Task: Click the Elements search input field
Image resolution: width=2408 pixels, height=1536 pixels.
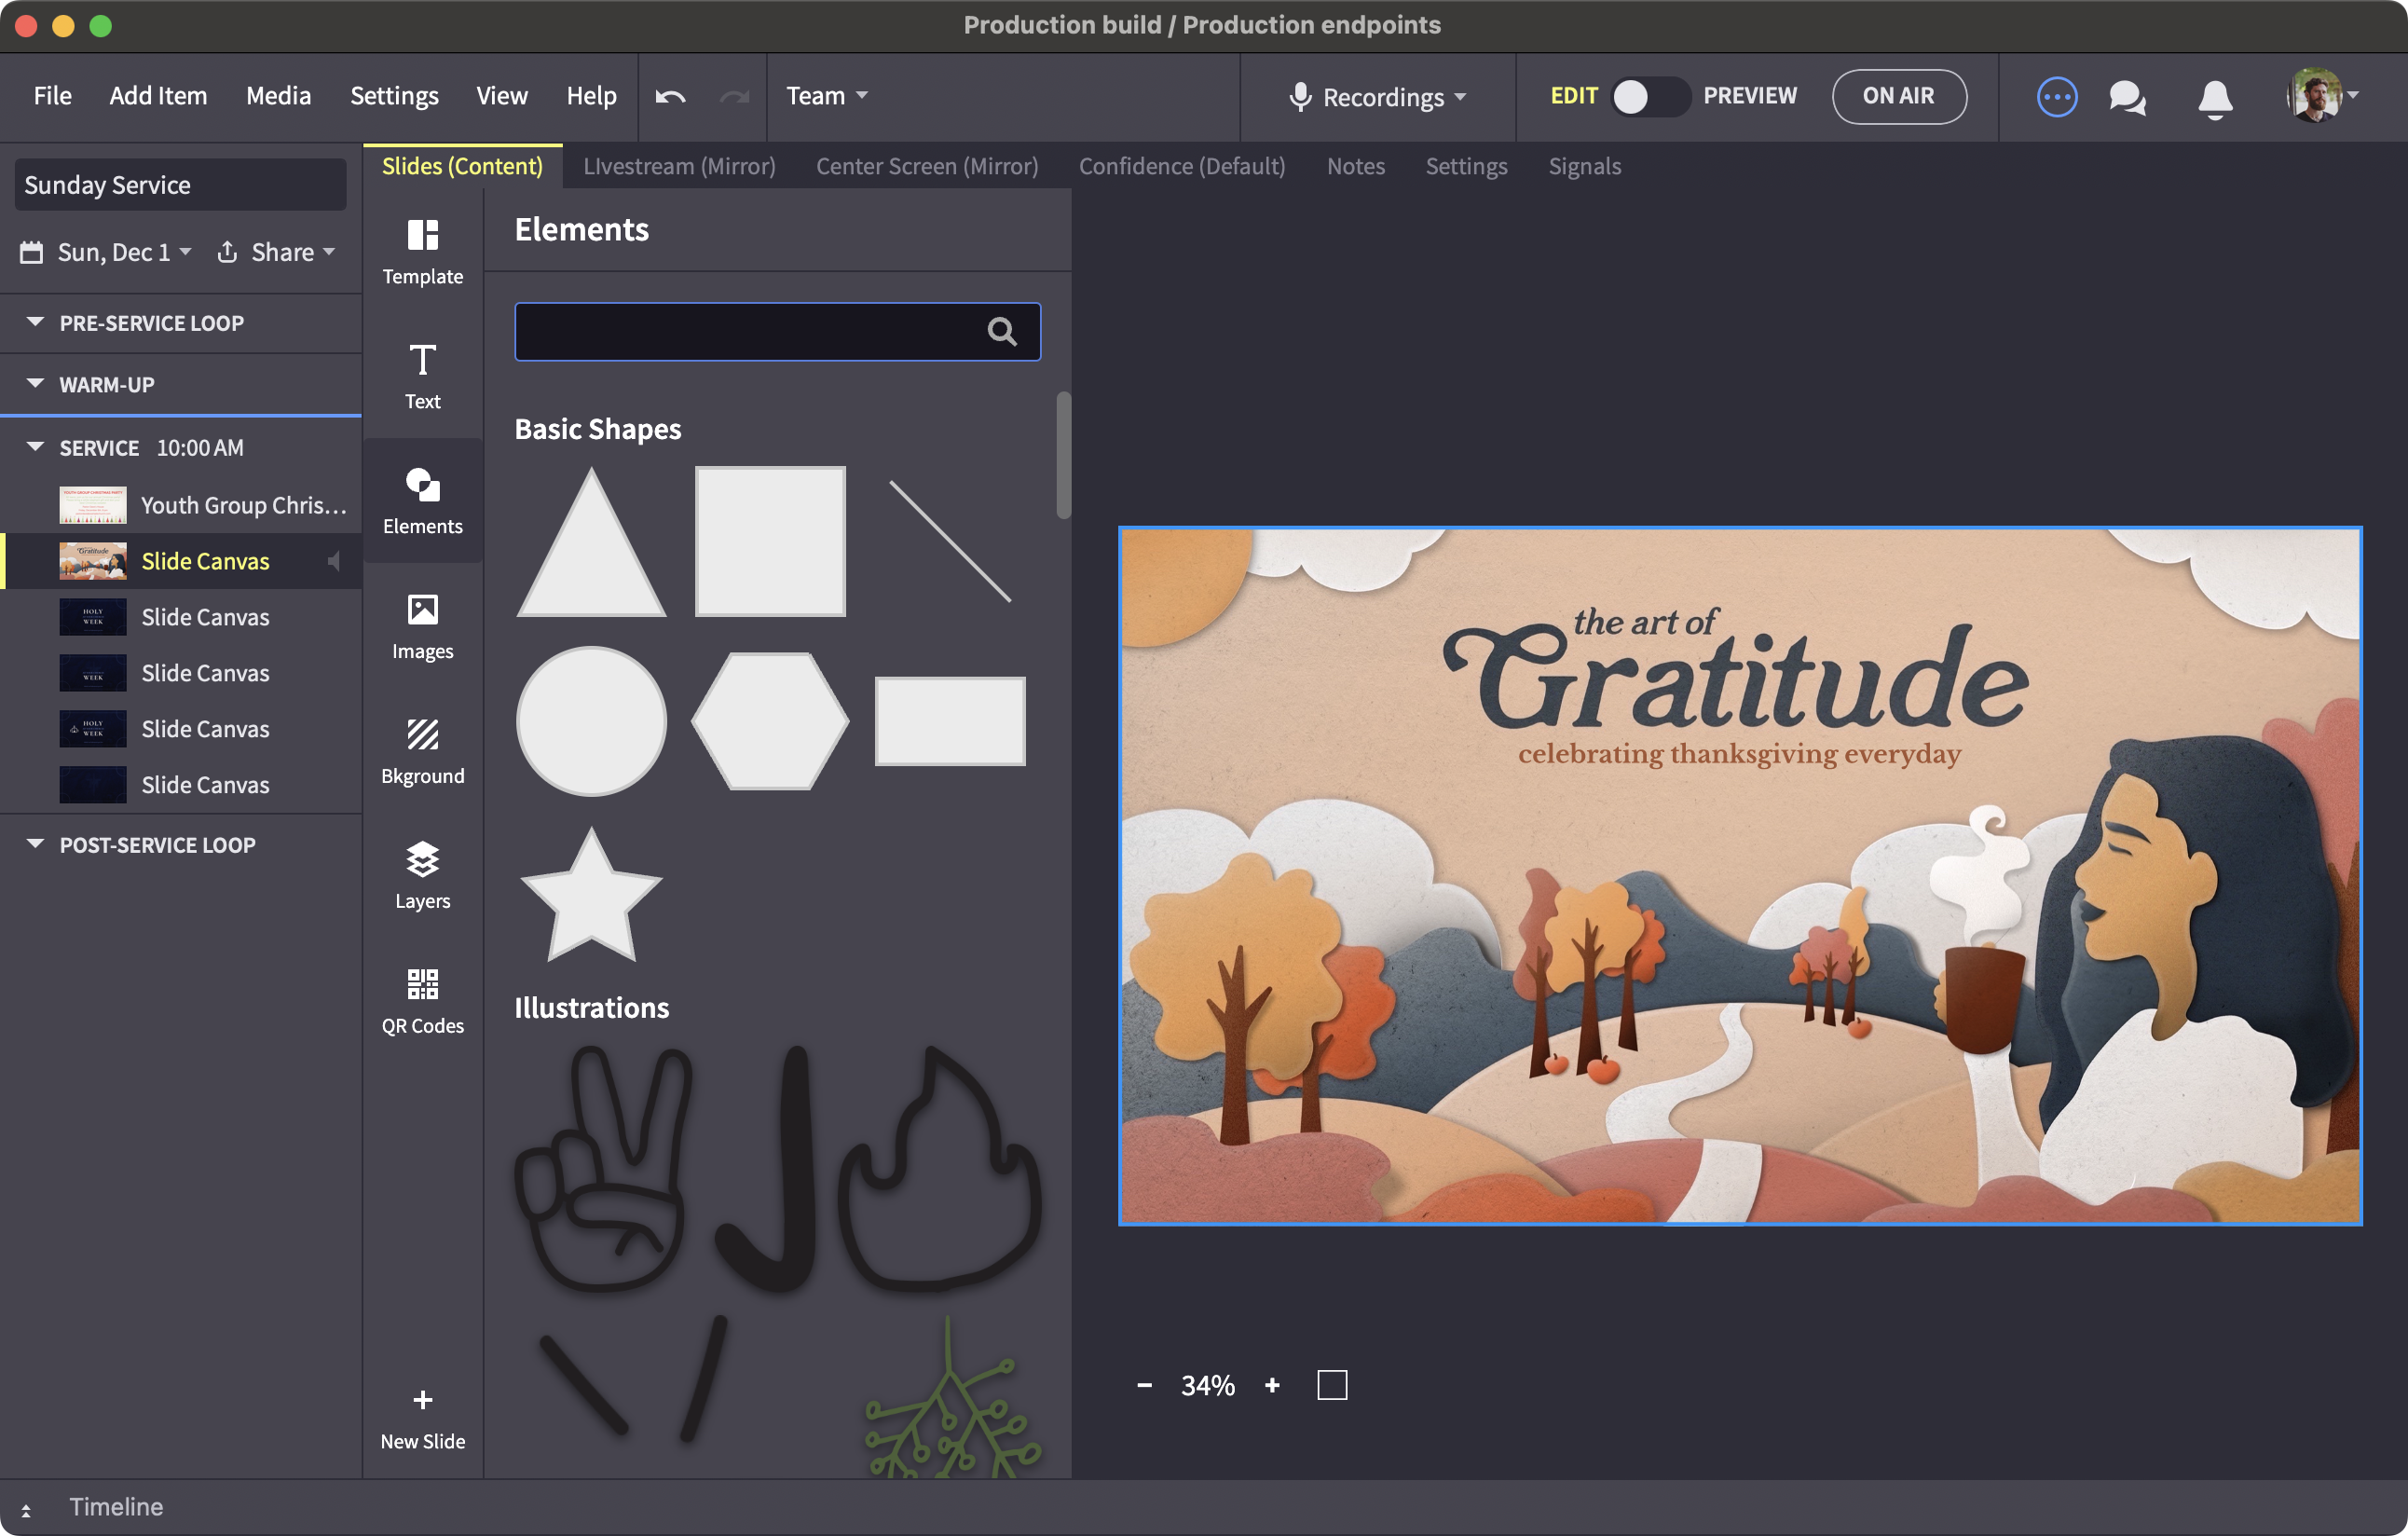Action: coord(750,331)
